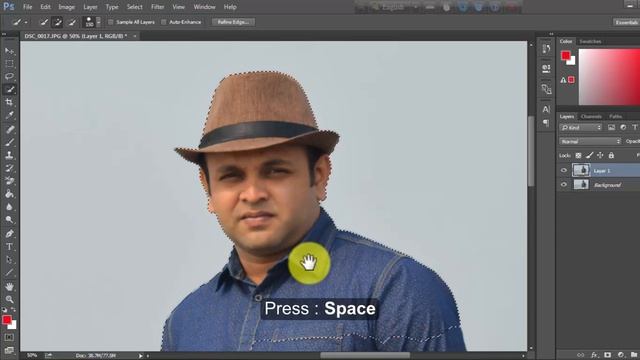
Task: Select the Eyedropper tool
Action: tap(9, 115)
